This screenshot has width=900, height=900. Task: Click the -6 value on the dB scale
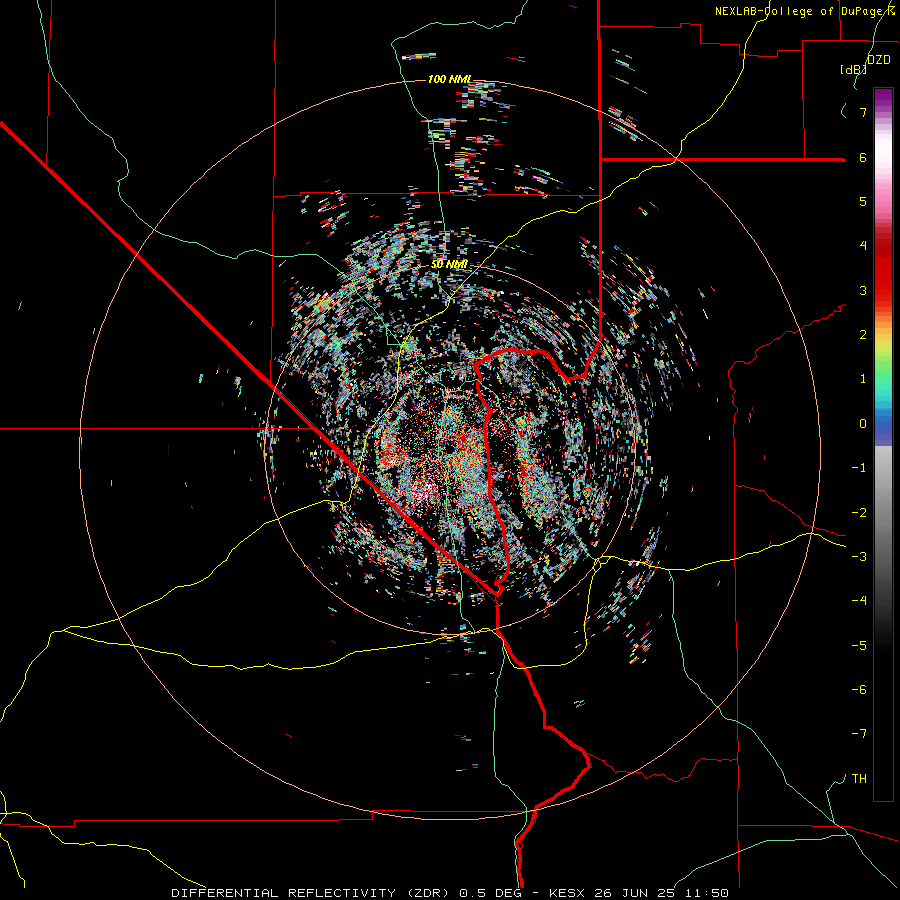[859, 690]
